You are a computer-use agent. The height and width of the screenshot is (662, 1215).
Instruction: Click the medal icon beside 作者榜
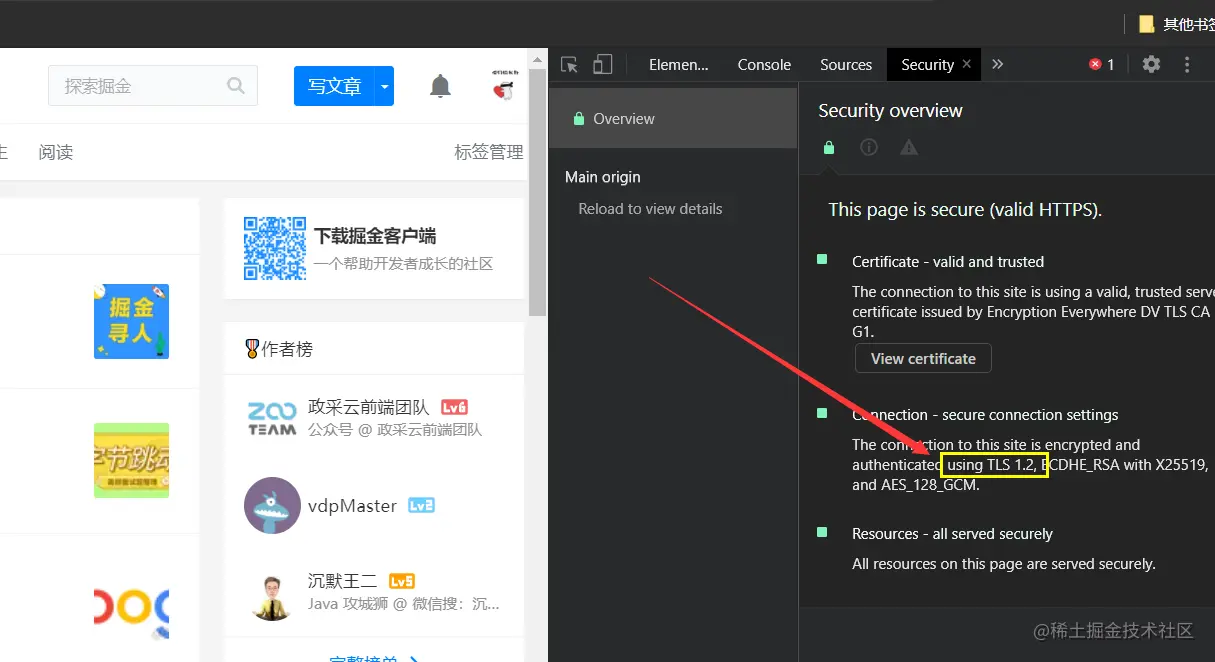pyautogui.click(x=252, y=349)
